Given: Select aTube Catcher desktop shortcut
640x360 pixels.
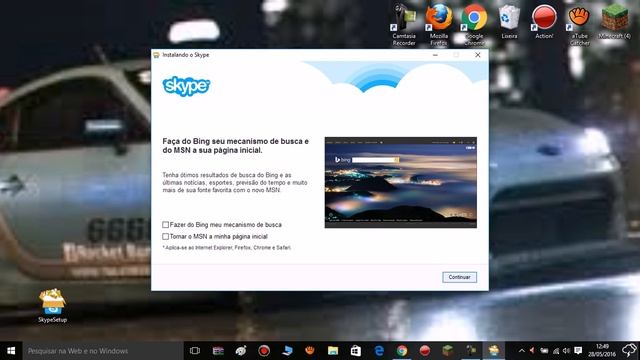Looking at the screenshot, I should 579,24.
